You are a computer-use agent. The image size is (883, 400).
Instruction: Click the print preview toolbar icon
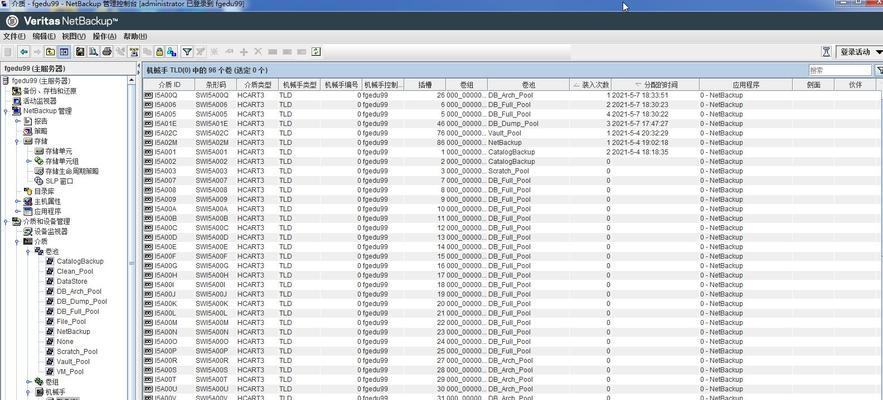[x=93, y=52]
